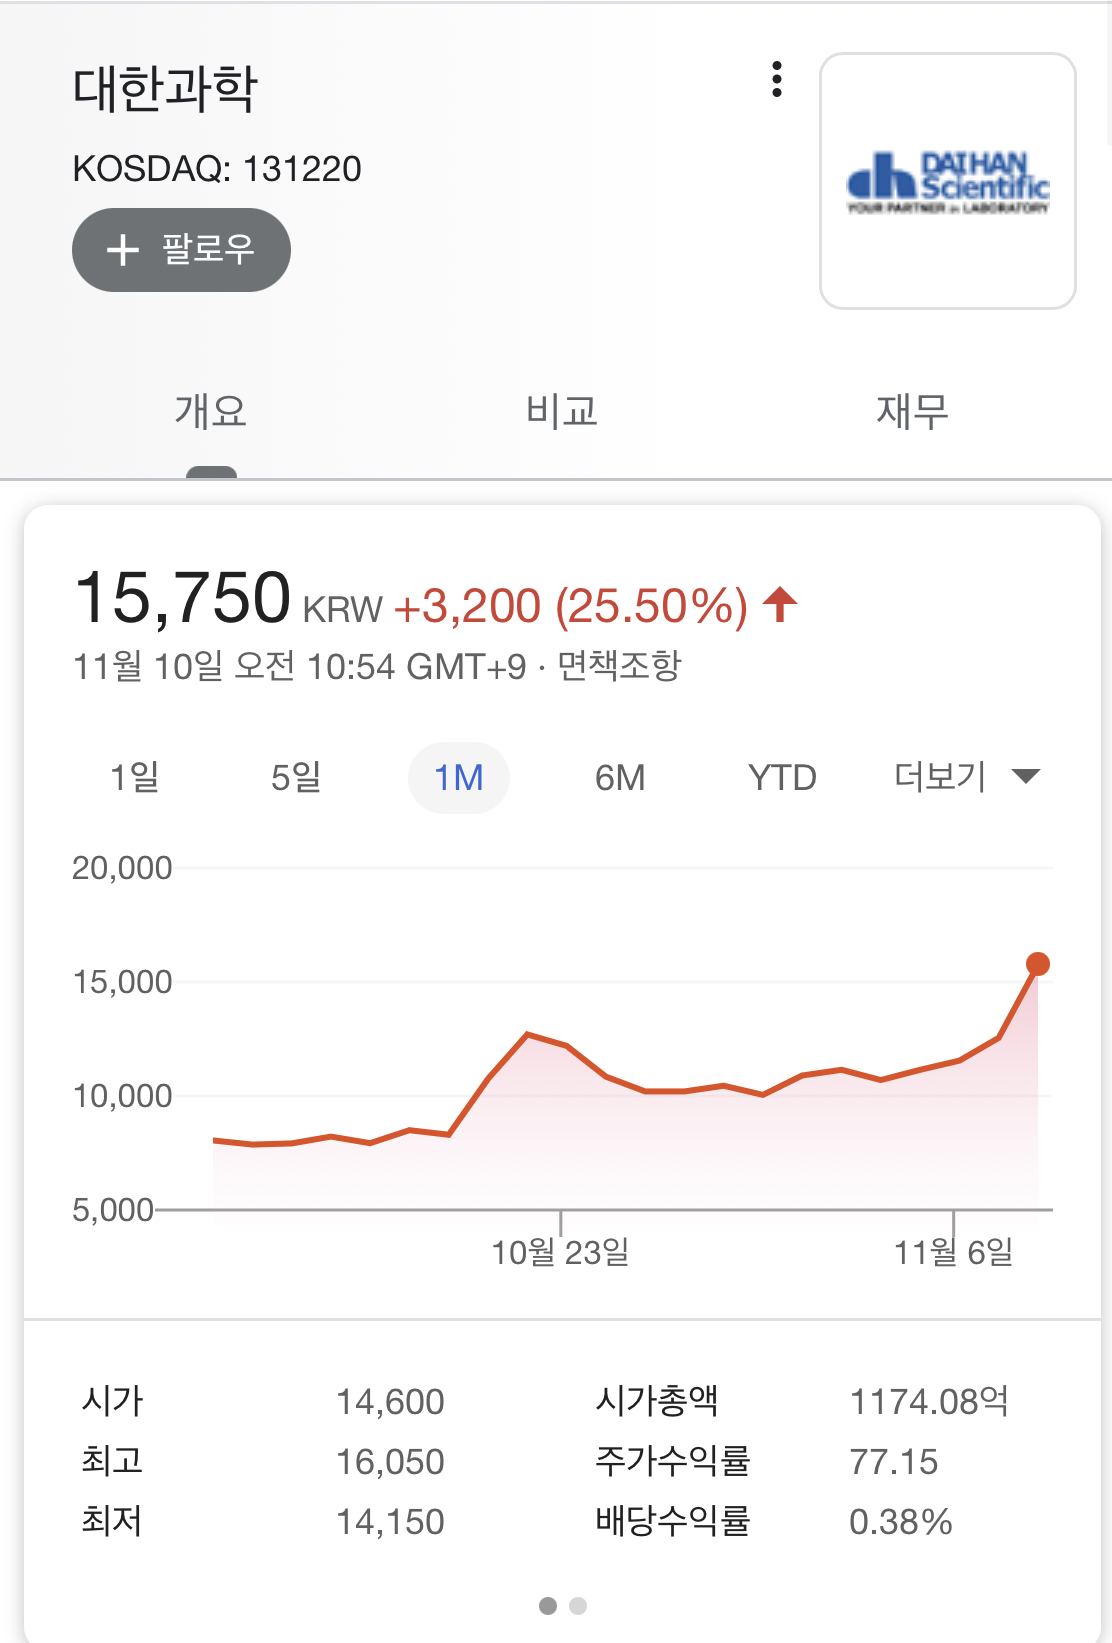Click the red upward price arrow icon
1112x1643 pixels.
click(x=780, y=605)
